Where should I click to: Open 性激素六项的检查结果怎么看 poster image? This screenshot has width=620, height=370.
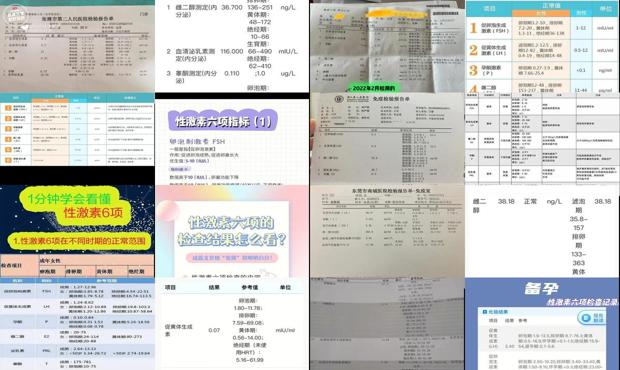(x=232, y=230)
